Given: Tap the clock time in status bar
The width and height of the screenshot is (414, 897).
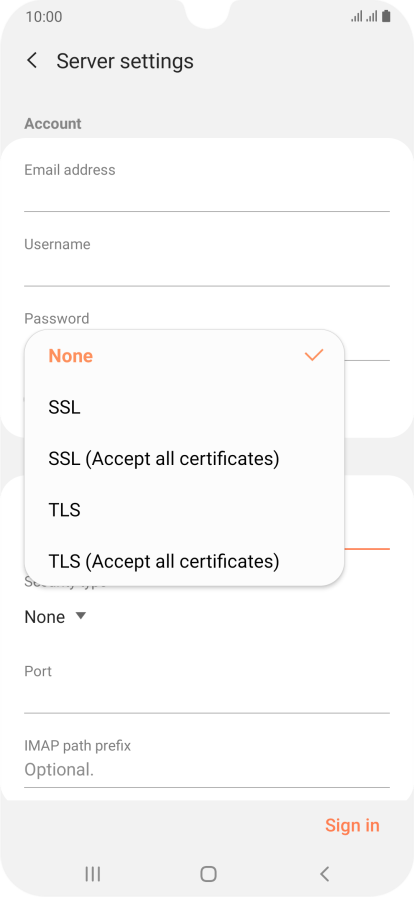Looking at the screenshot, I should pyautogui.click(x=44, y=17).
